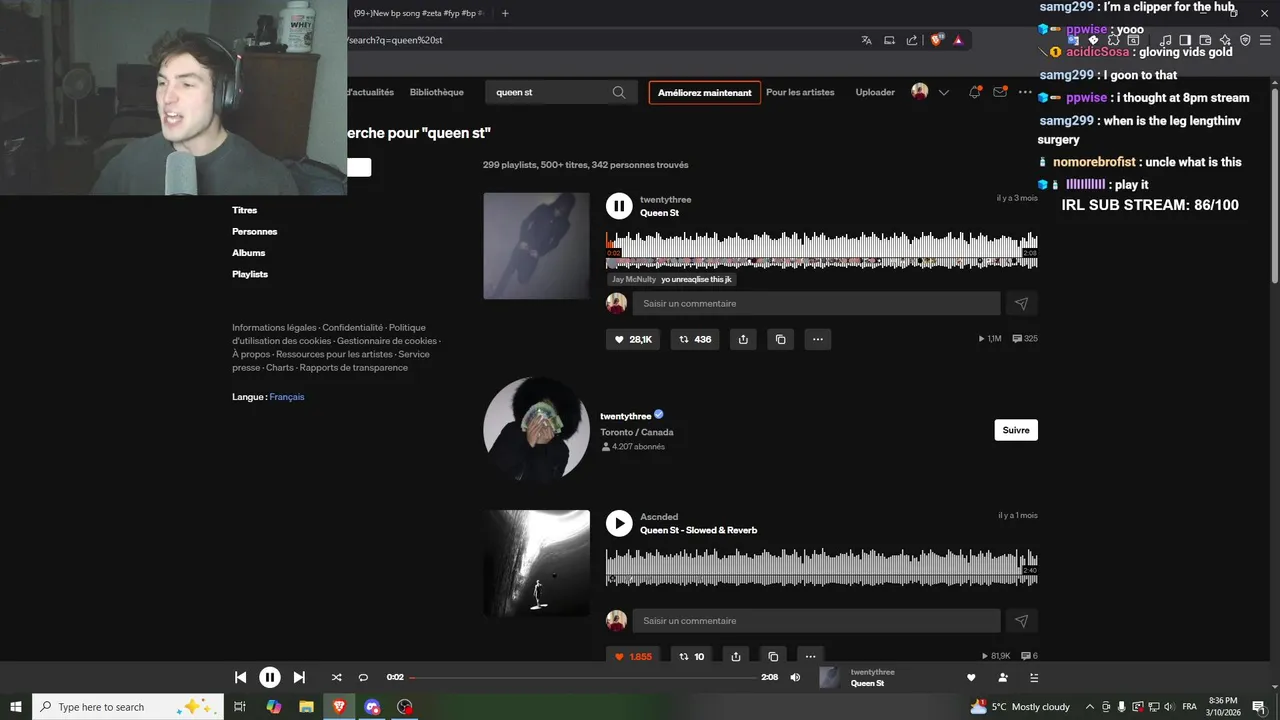This screenshot has height=720, width=1280.
Task: Unlike Slowed & Reverb track with 1.855 likes
Action: coord(633,656)
